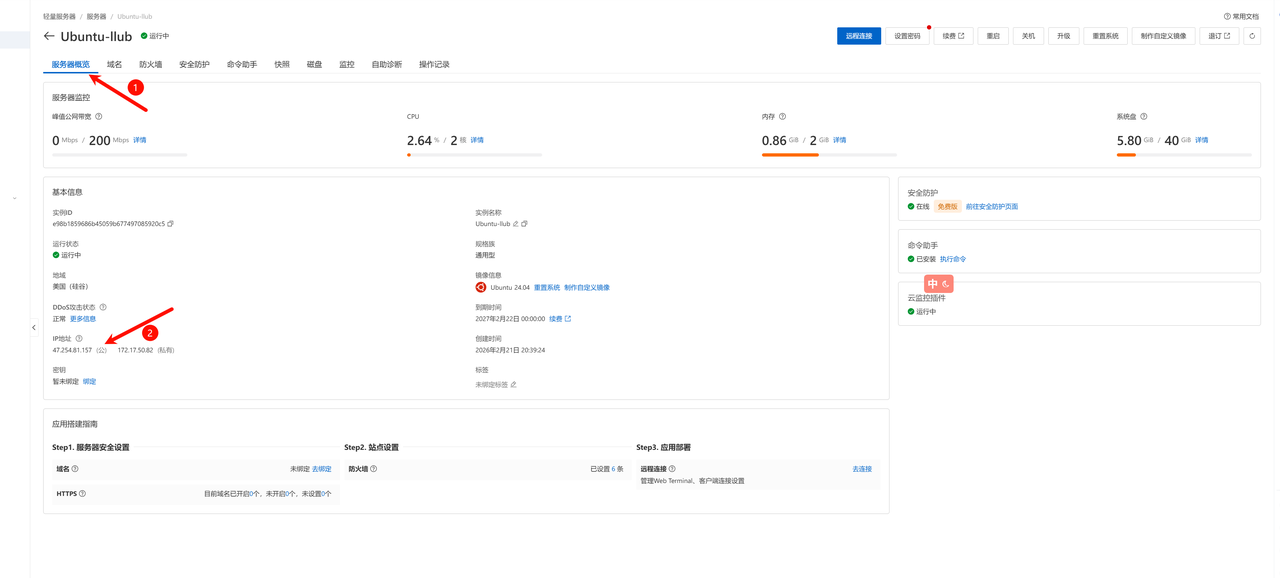Click the public IP 47.254.81.157
Screen dimensions: 1280x578
pos(72,351)
